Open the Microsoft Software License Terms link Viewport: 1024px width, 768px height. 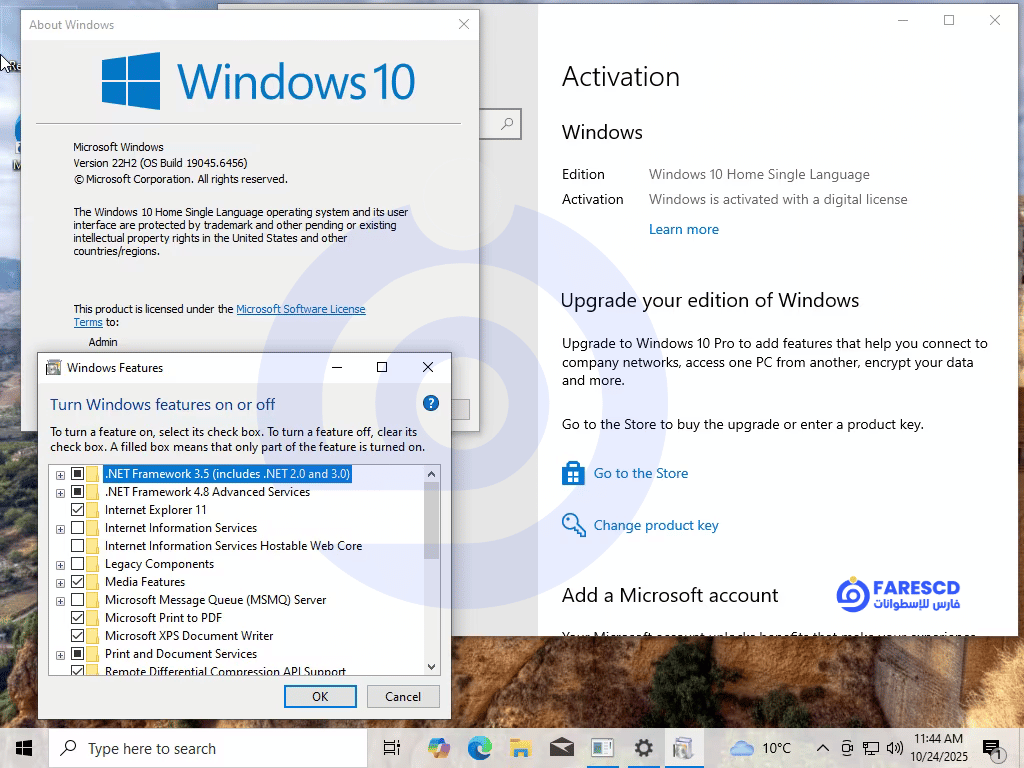300,310
